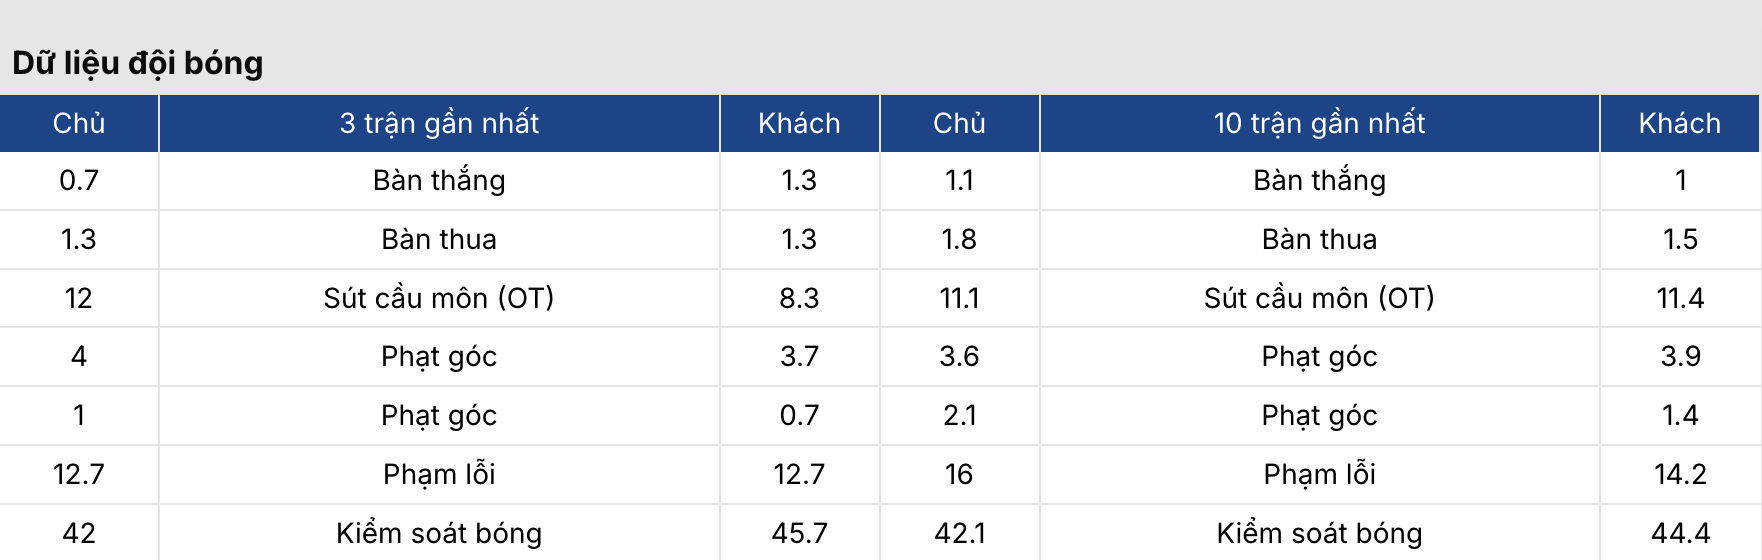Click "Kiểm soát bóng" under 10 trận gần nhất

[x=1319, y=533]
